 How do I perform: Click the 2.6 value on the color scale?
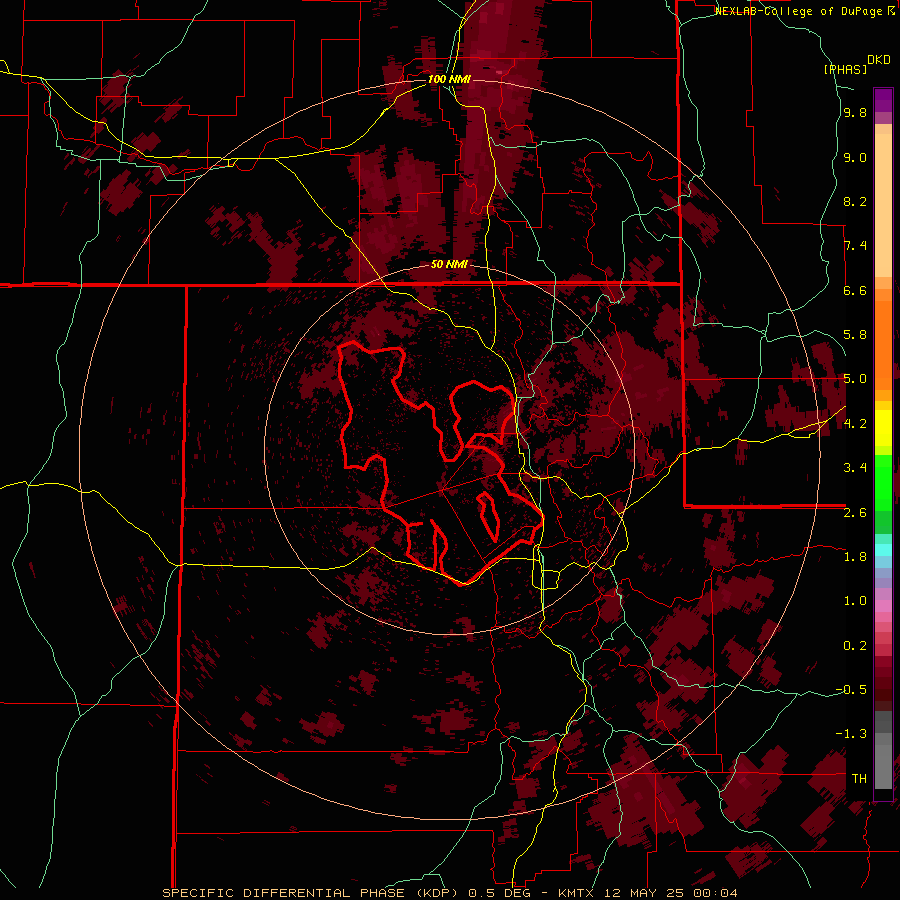tap(855, 512)
